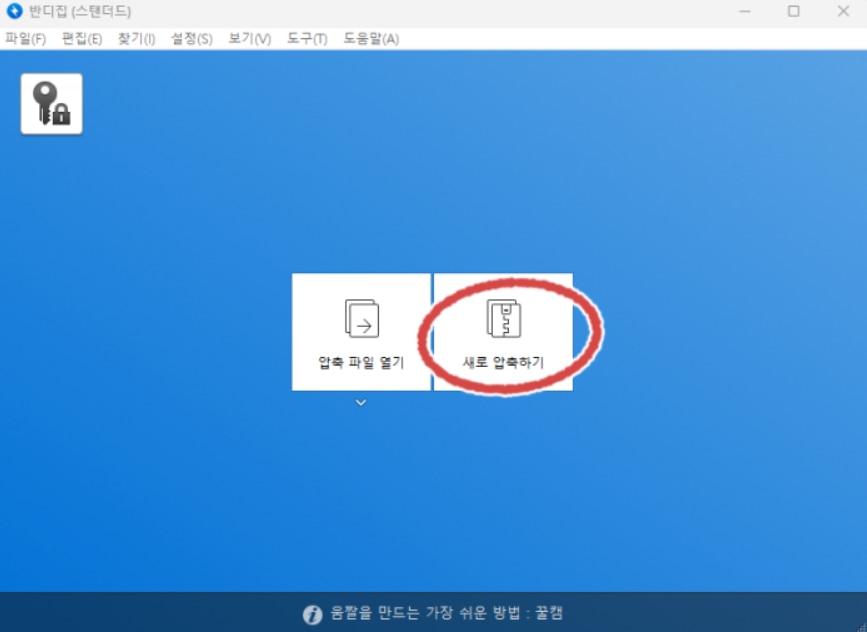This screenshot has height=632, width=867.
Task: Open the 설정(S) menu
Action: [x=191, y=39]
